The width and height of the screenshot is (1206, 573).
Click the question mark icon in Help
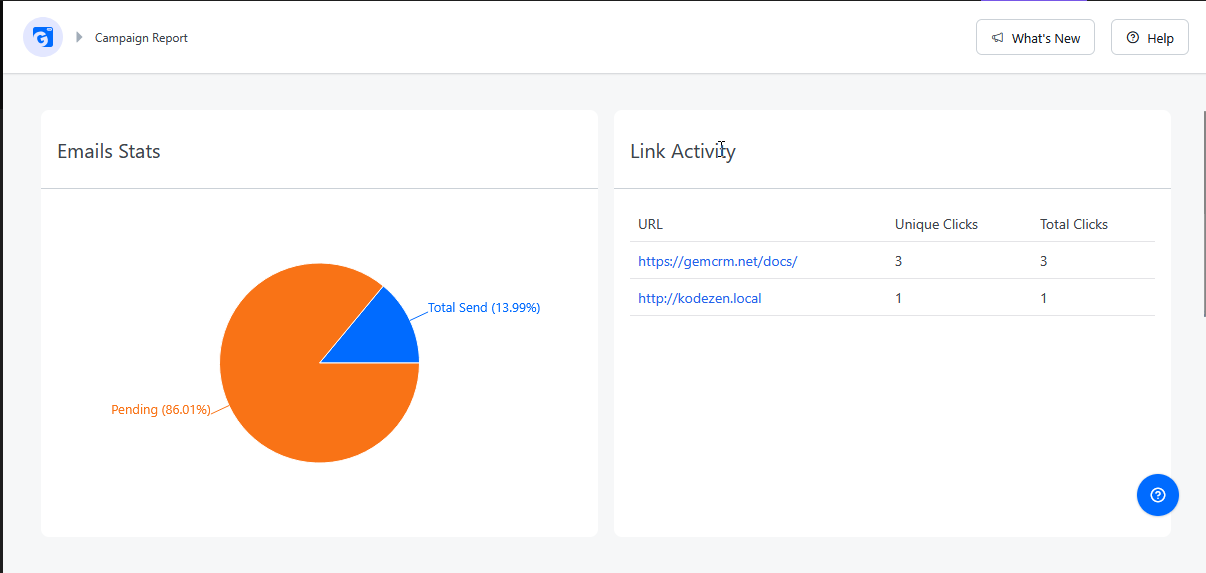tap(1132, 38)
